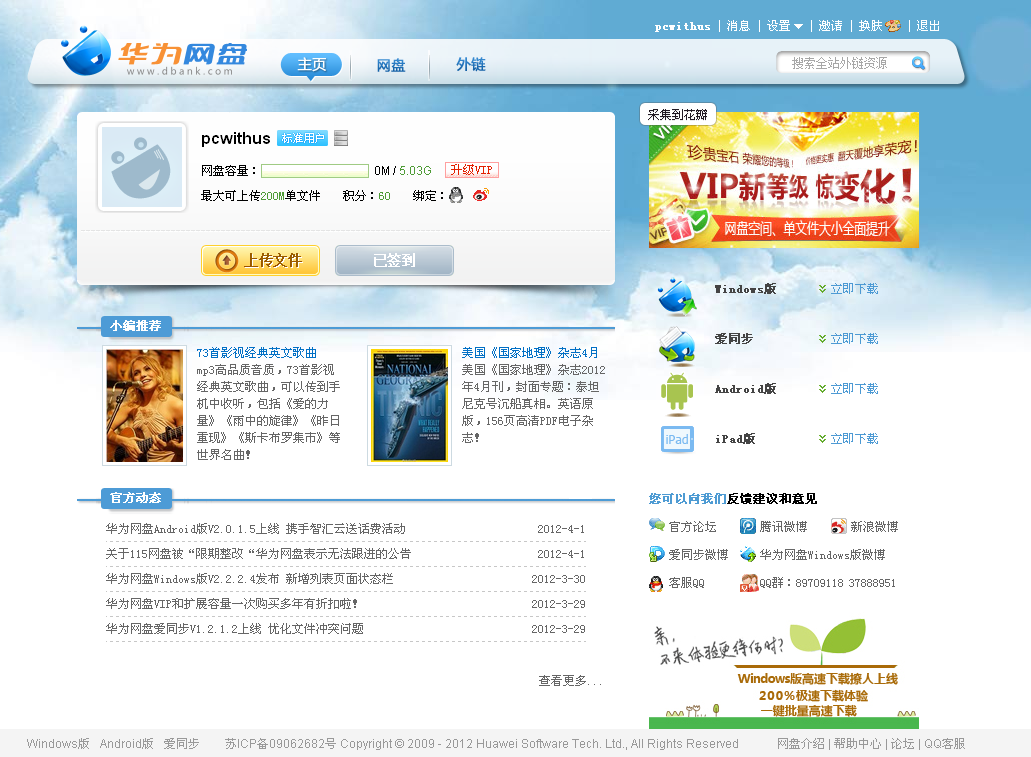Click the 已签到 check-in button
Viewport: 1031px width, 757px height.
click(394, 260)
